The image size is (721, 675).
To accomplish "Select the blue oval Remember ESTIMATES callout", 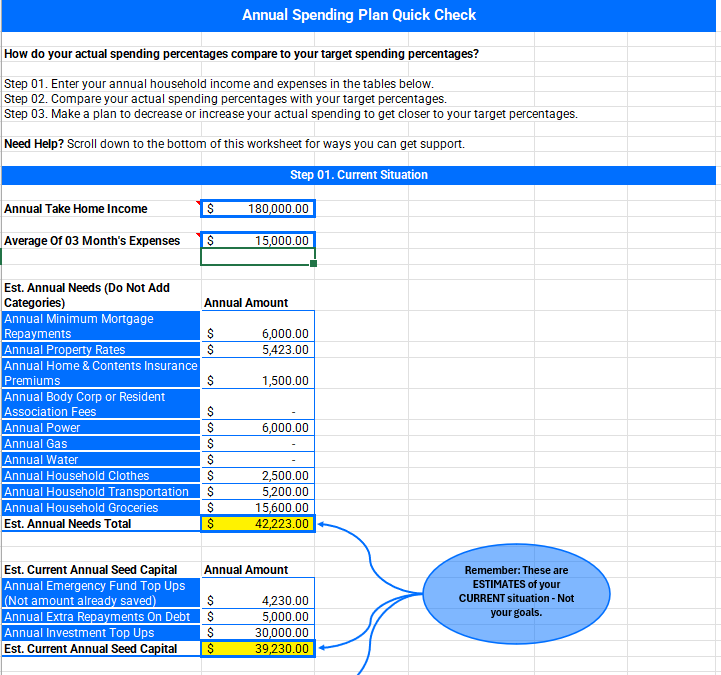I will coord(516,591).
